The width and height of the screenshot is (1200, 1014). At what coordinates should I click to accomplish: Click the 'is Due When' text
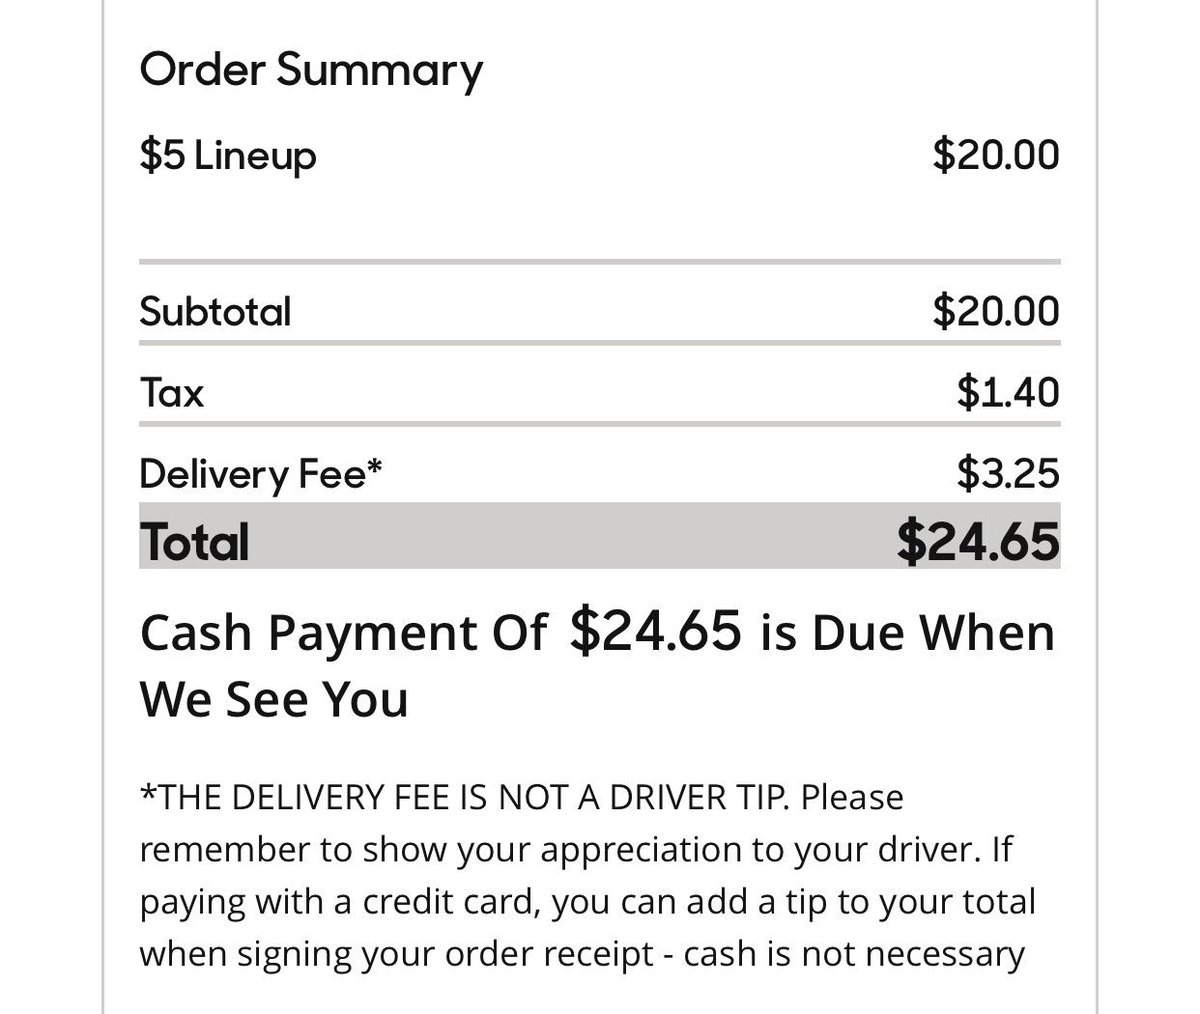coord(907,633)
